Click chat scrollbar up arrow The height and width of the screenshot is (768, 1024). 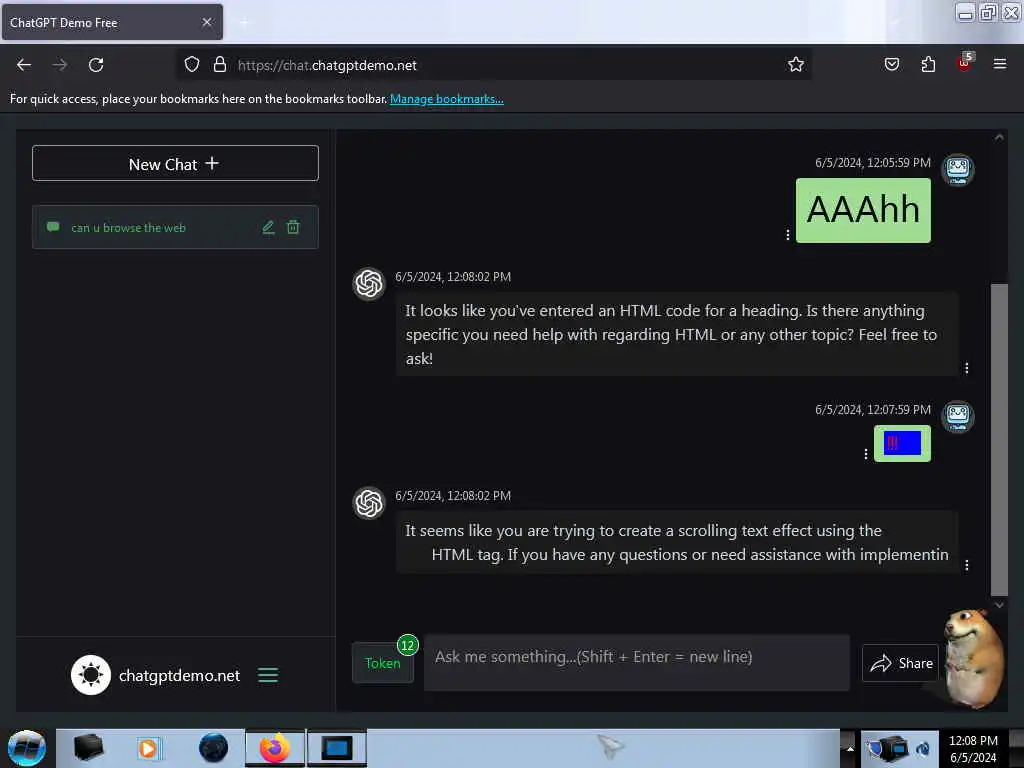(x=999, y=138)
